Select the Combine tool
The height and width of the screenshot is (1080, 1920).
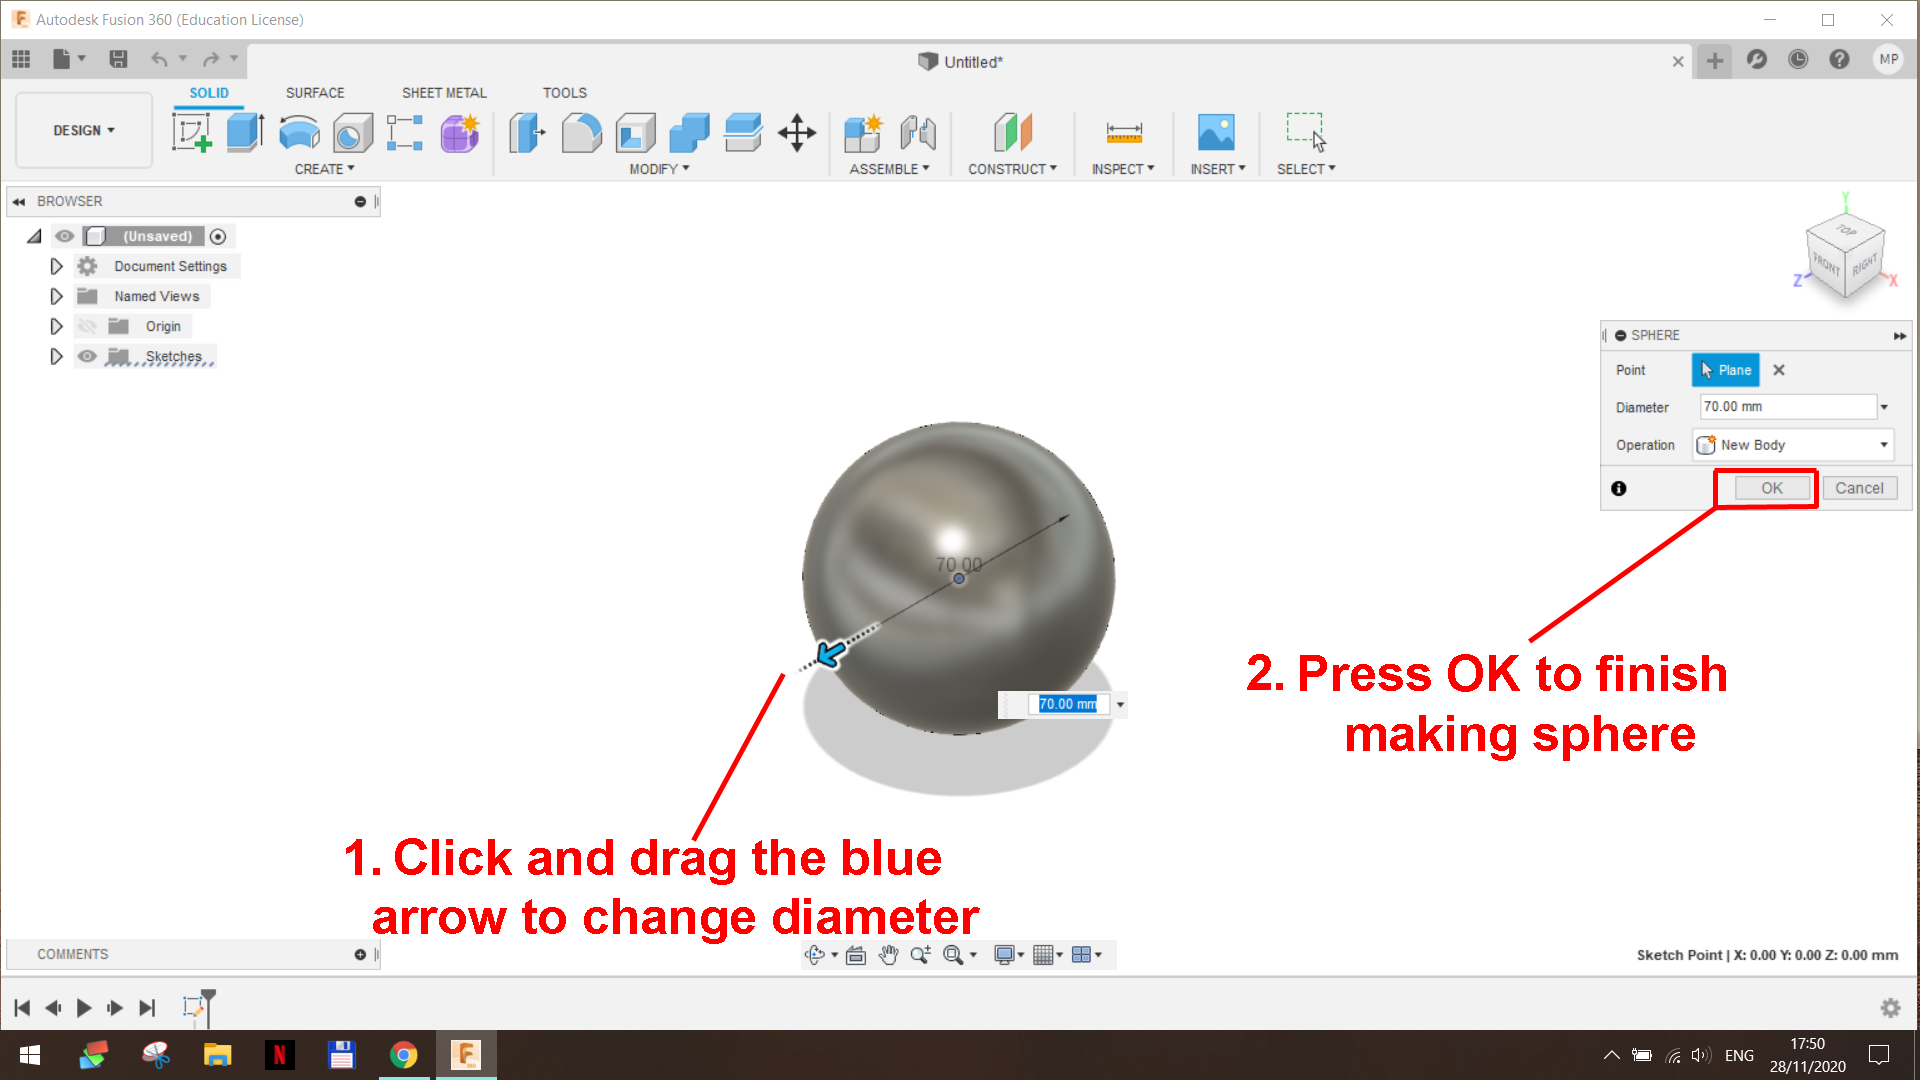tap(687, 133)
